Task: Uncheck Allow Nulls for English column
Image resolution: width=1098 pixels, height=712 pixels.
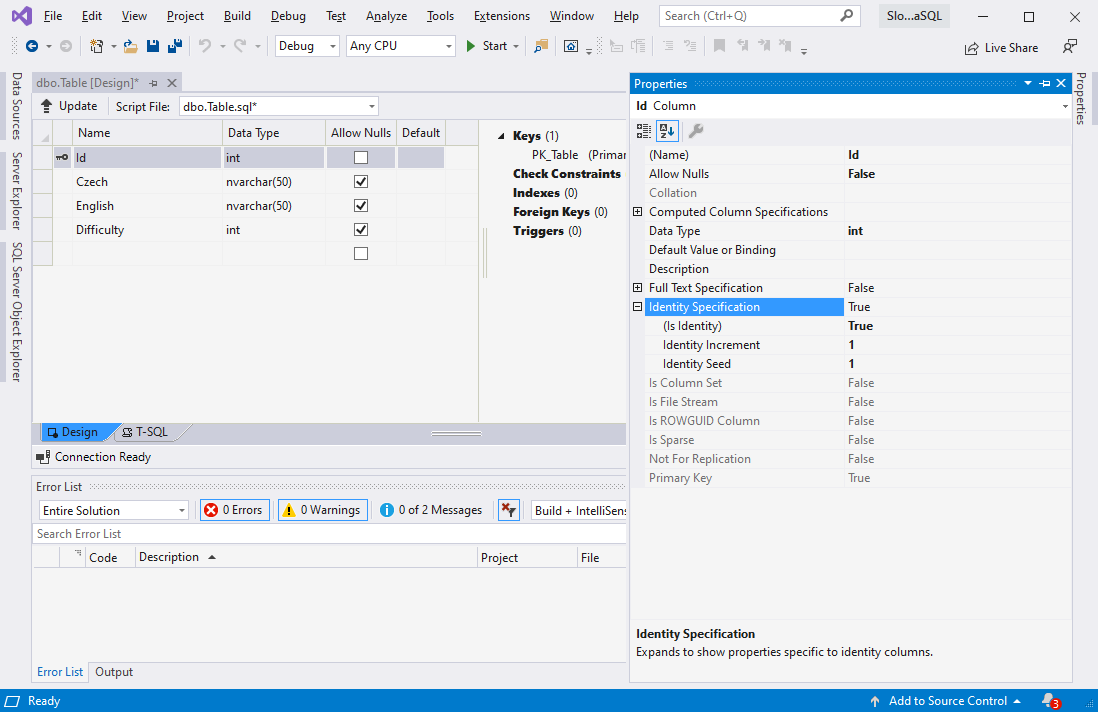Action: click(x=361, y=206)
